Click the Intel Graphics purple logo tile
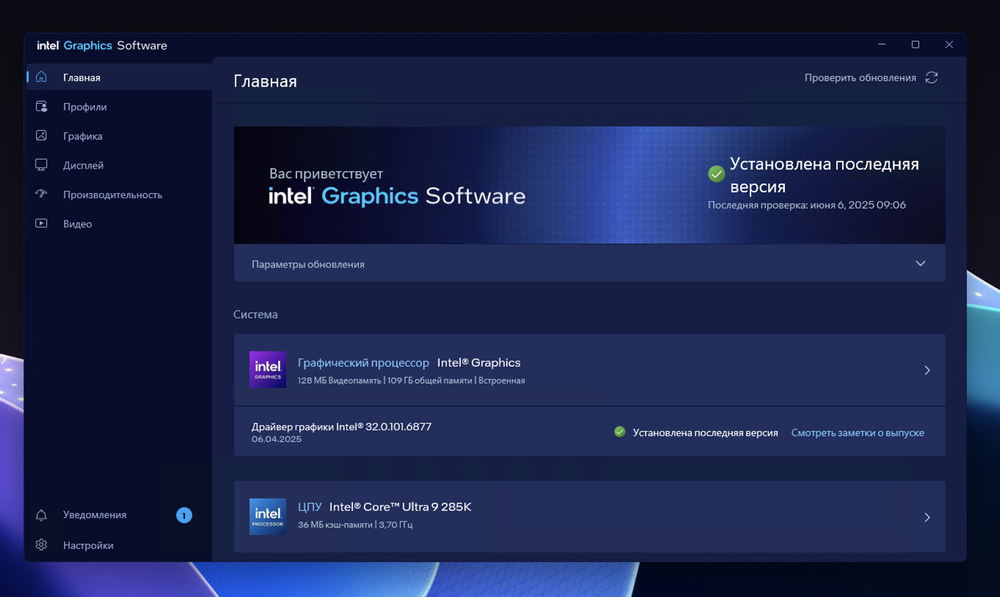This screenshot has height=597, width=1000. point(267,369)
